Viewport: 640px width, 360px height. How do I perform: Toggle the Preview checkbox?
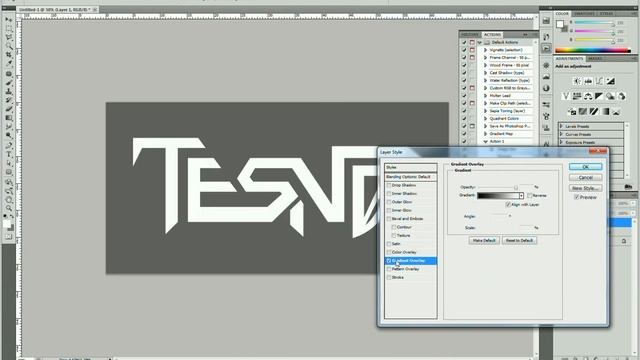tap(577, 197)
